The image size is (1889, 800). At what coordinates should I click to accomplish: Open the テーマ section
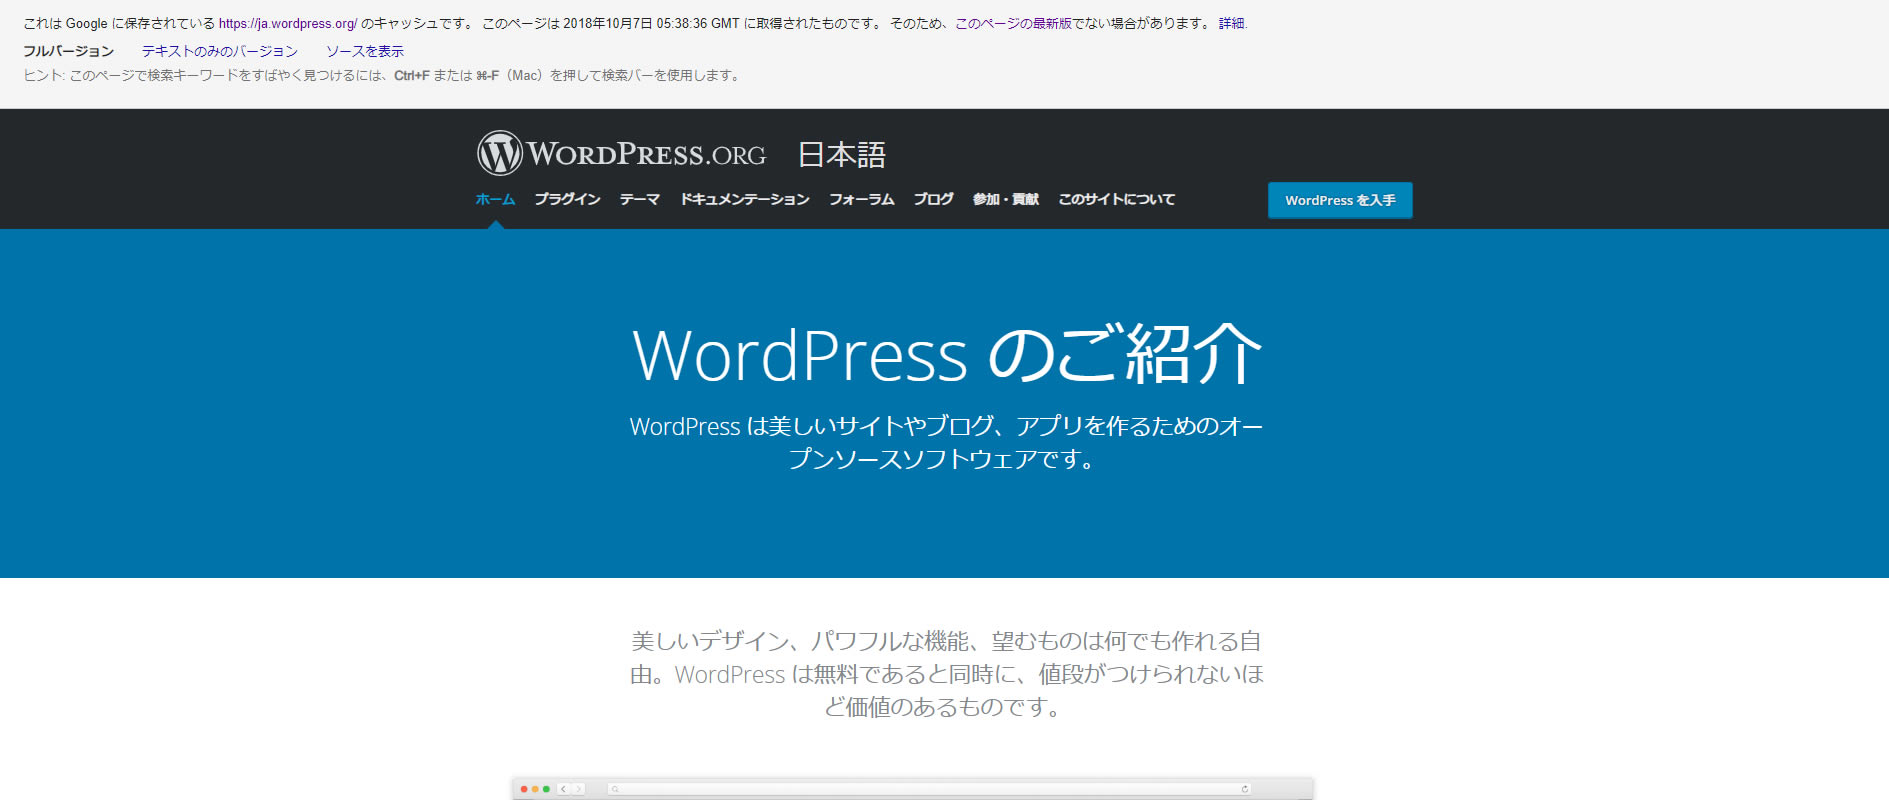(x=639, y=199)
